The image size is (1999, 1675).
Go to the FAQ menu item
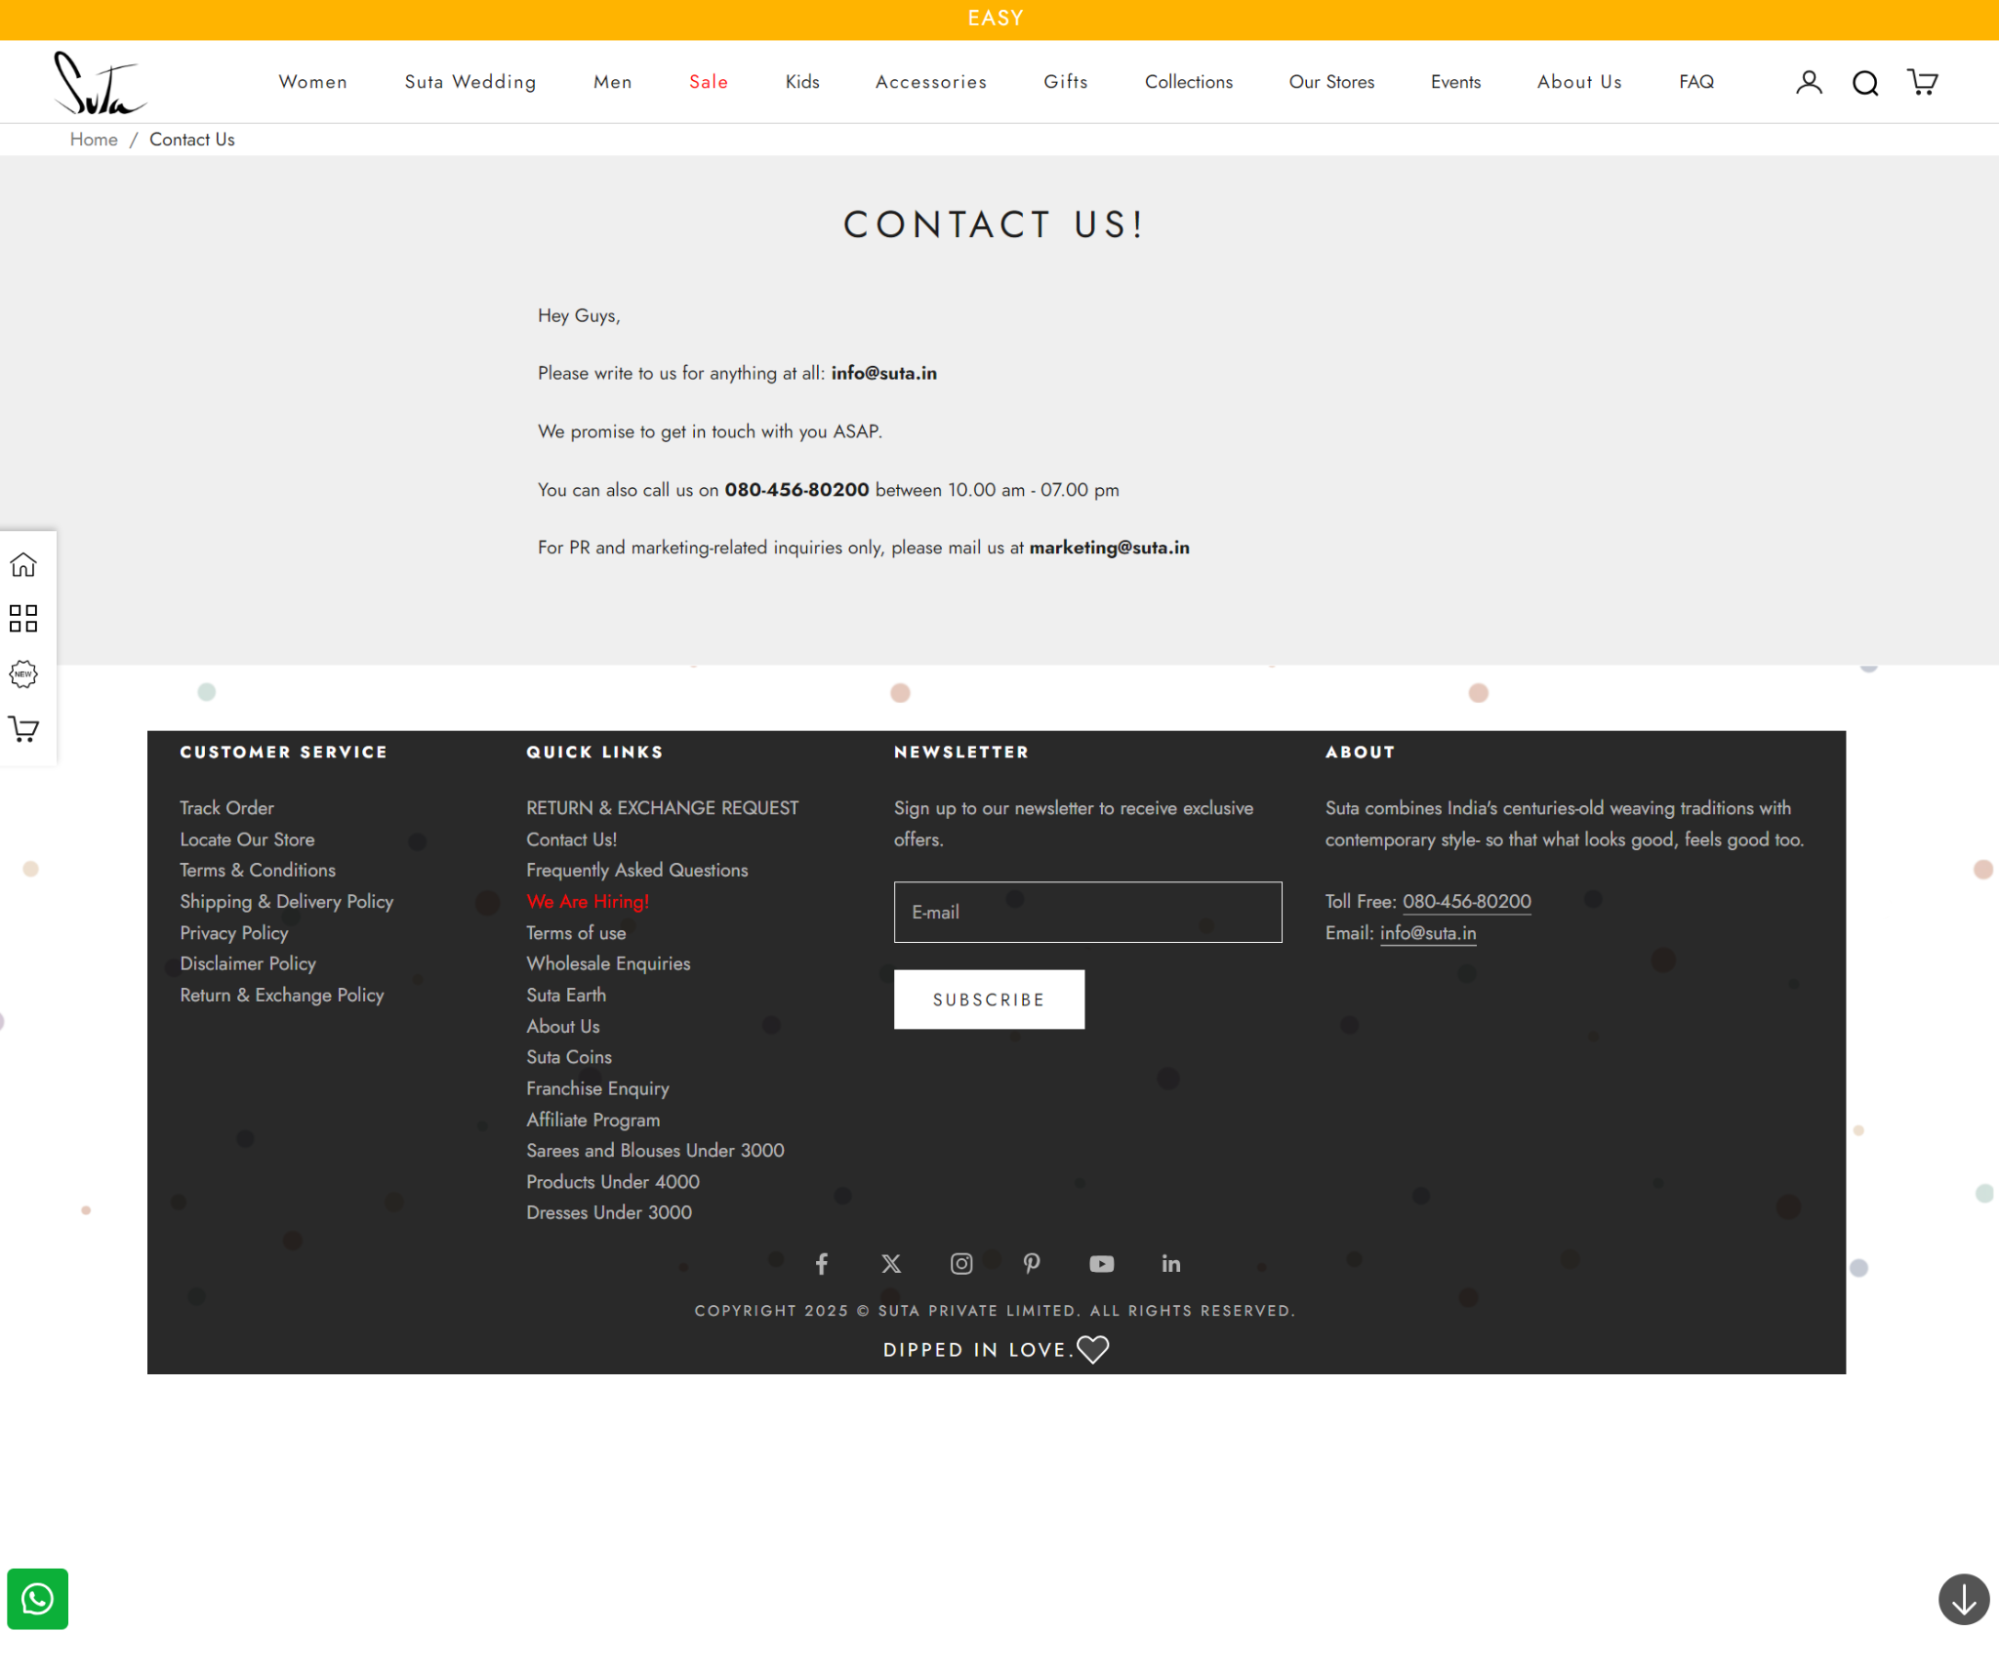click(1695, 82)
